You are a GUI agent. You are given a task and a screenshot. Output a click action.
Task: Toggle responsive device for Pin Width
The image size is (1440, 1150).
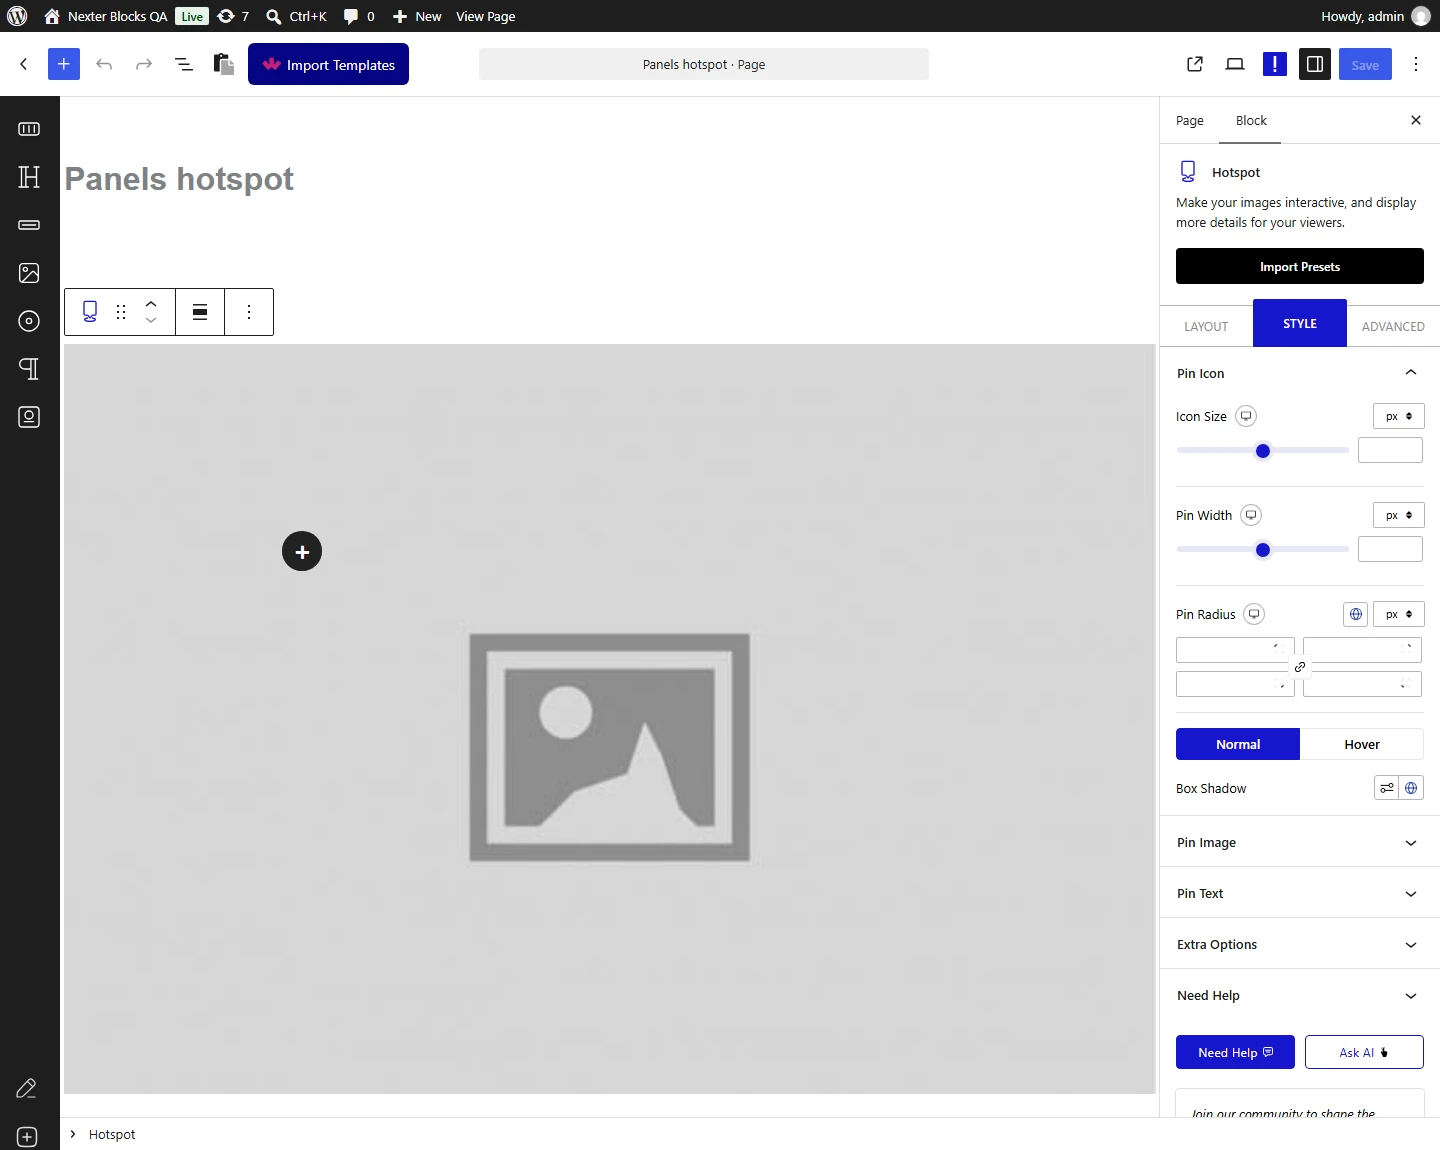(x=1251, y=515)
